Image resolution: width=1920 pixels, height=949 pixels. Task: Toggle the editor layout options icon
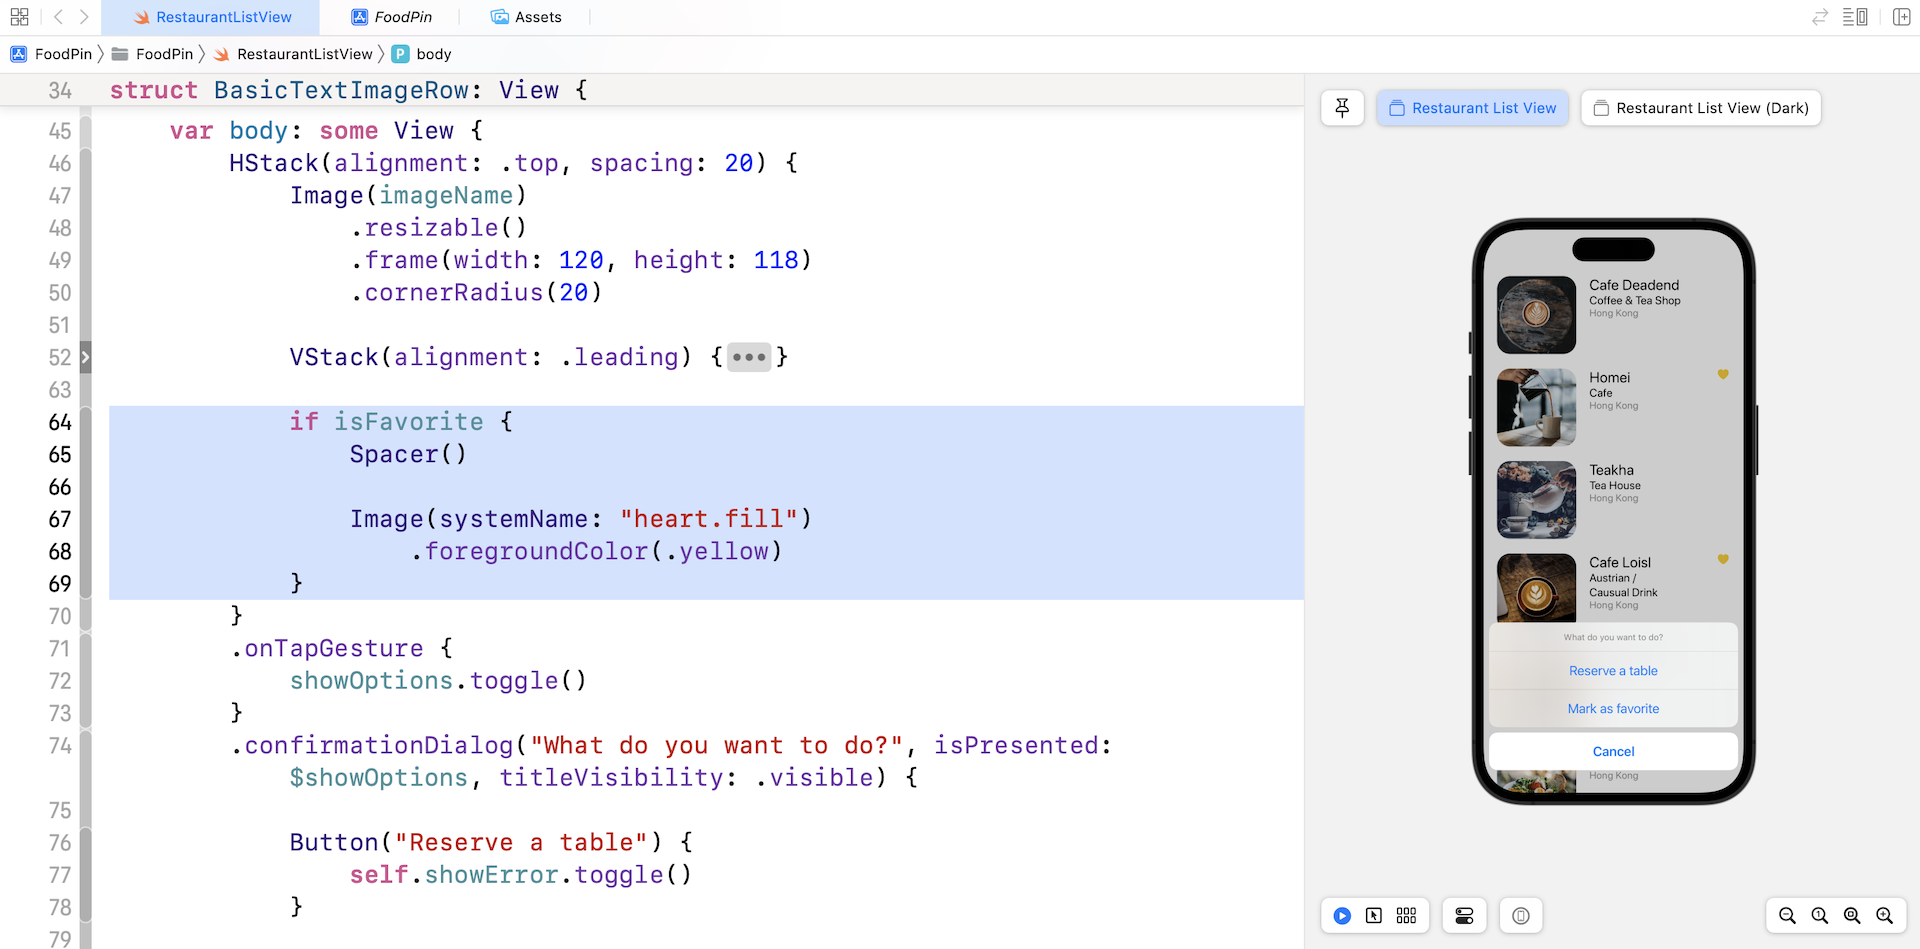(x=1854, y=17)
